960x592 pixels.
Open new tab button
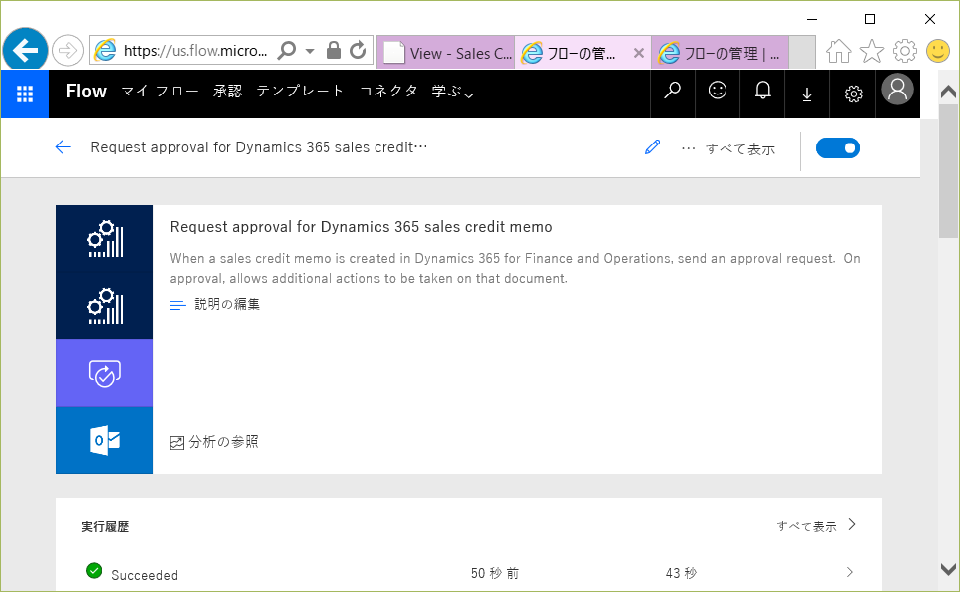click(x=802, y=53)
